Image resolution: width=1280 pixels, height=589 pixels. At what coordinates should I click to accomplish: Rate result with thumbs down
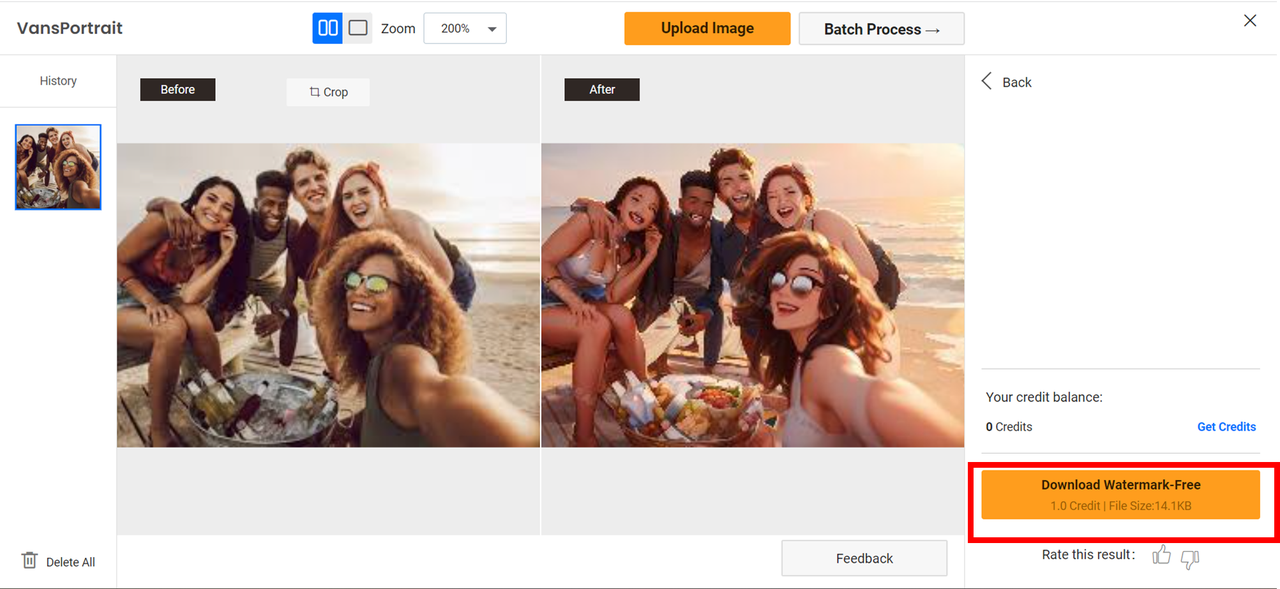[1190, 559]
